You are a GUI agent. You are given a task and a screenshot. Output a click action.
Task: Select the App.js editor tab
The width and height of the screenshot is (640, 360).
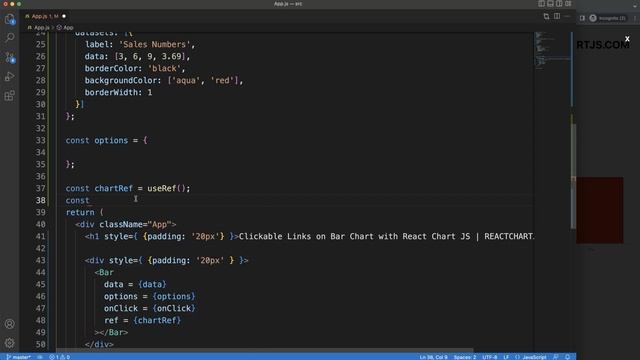(x=45, y=16)
